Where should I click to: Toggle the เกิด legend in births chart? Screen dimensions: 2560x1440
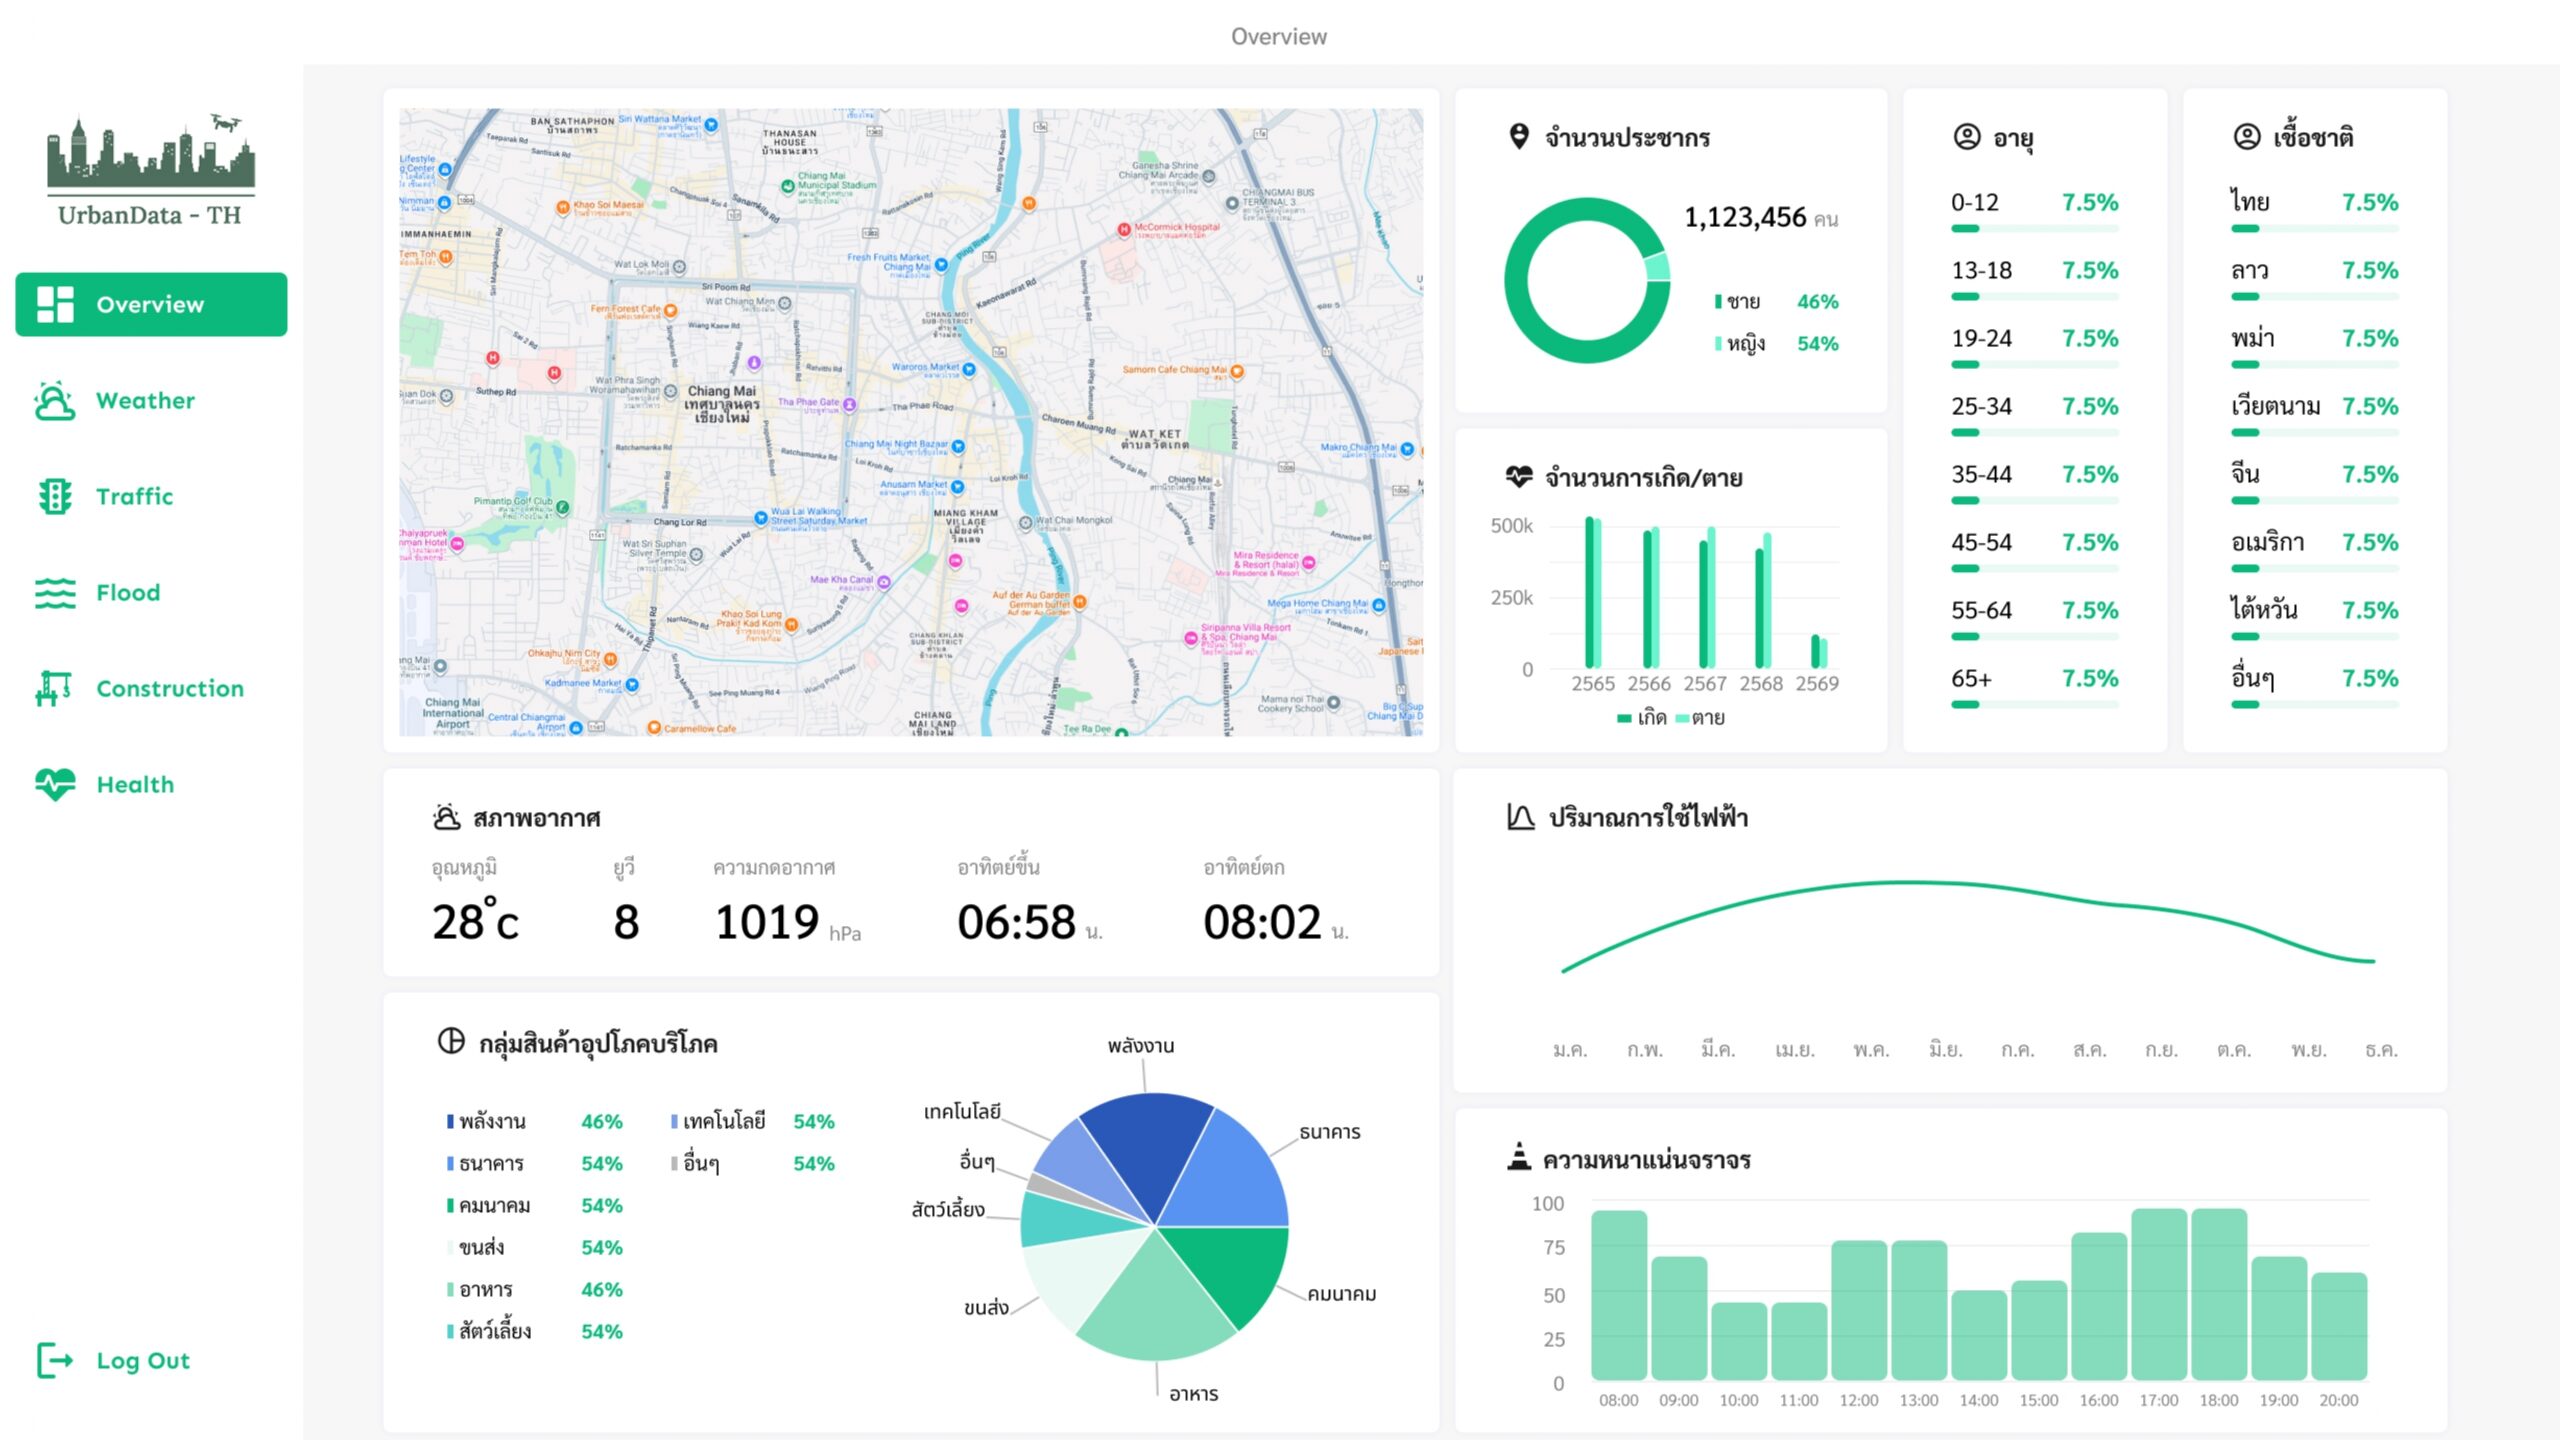(1642, 718)
